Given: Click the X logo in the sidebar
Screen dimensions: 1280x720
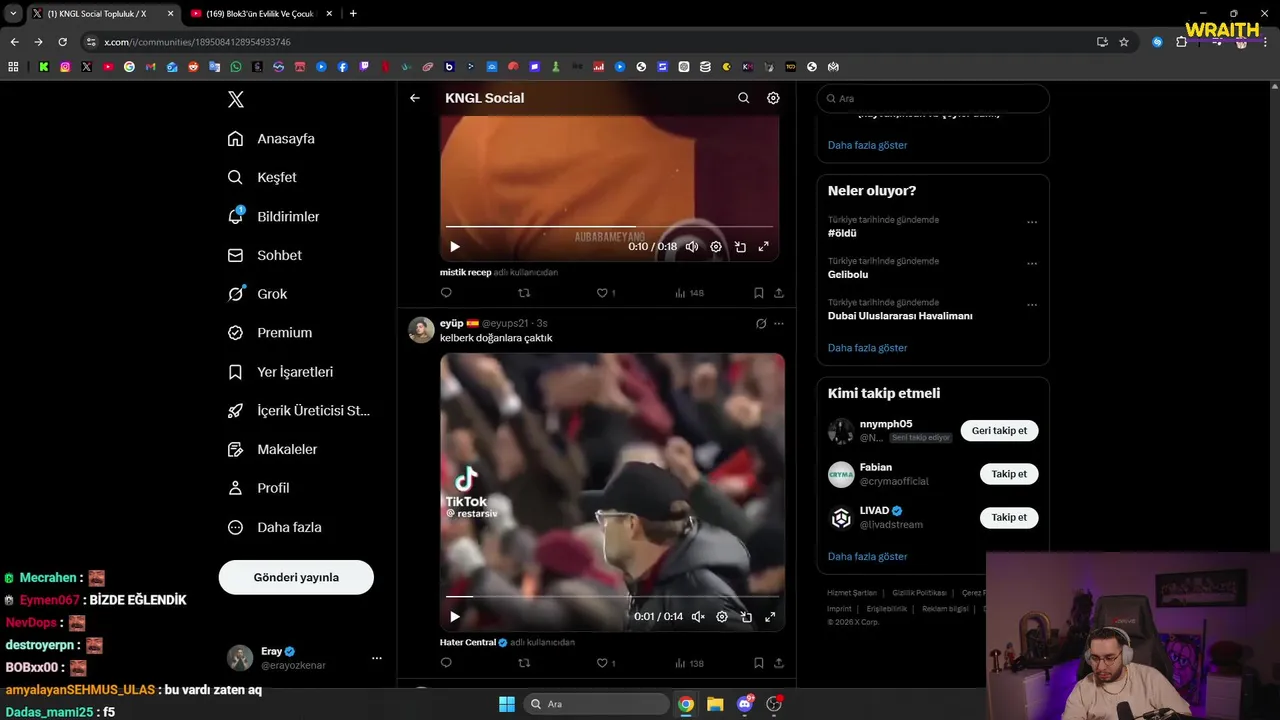Looking at the screenshot, I should click(236, 99).
